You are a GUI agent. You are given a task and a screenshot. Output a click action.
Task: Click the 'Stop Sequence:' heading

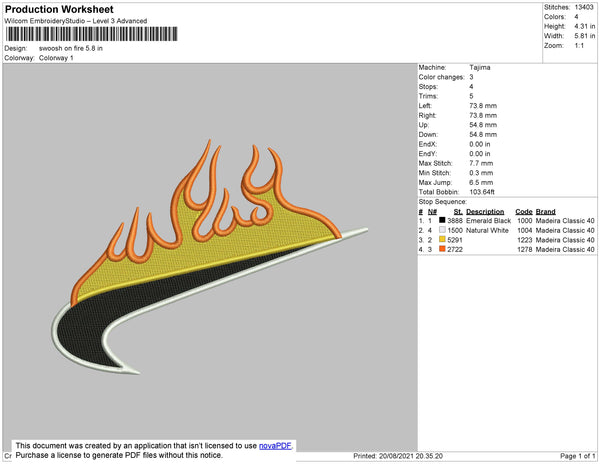[x=443, y=202]
